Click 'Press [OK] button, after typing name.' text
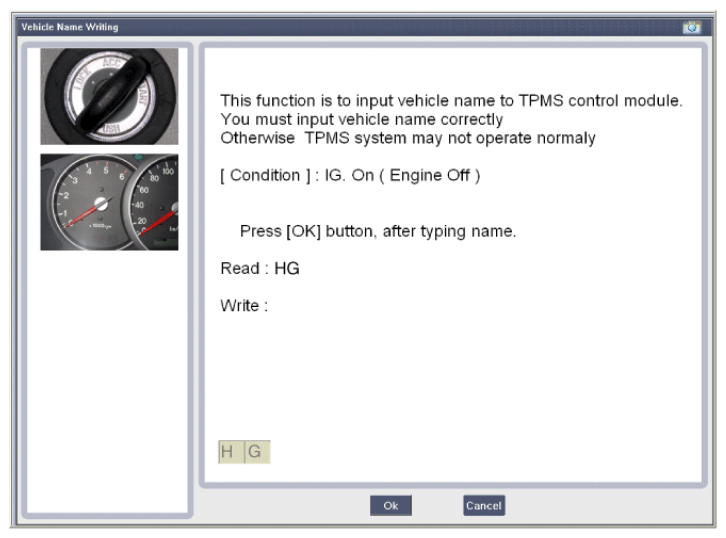Viewport: 726px width, 538px height. 378,231
